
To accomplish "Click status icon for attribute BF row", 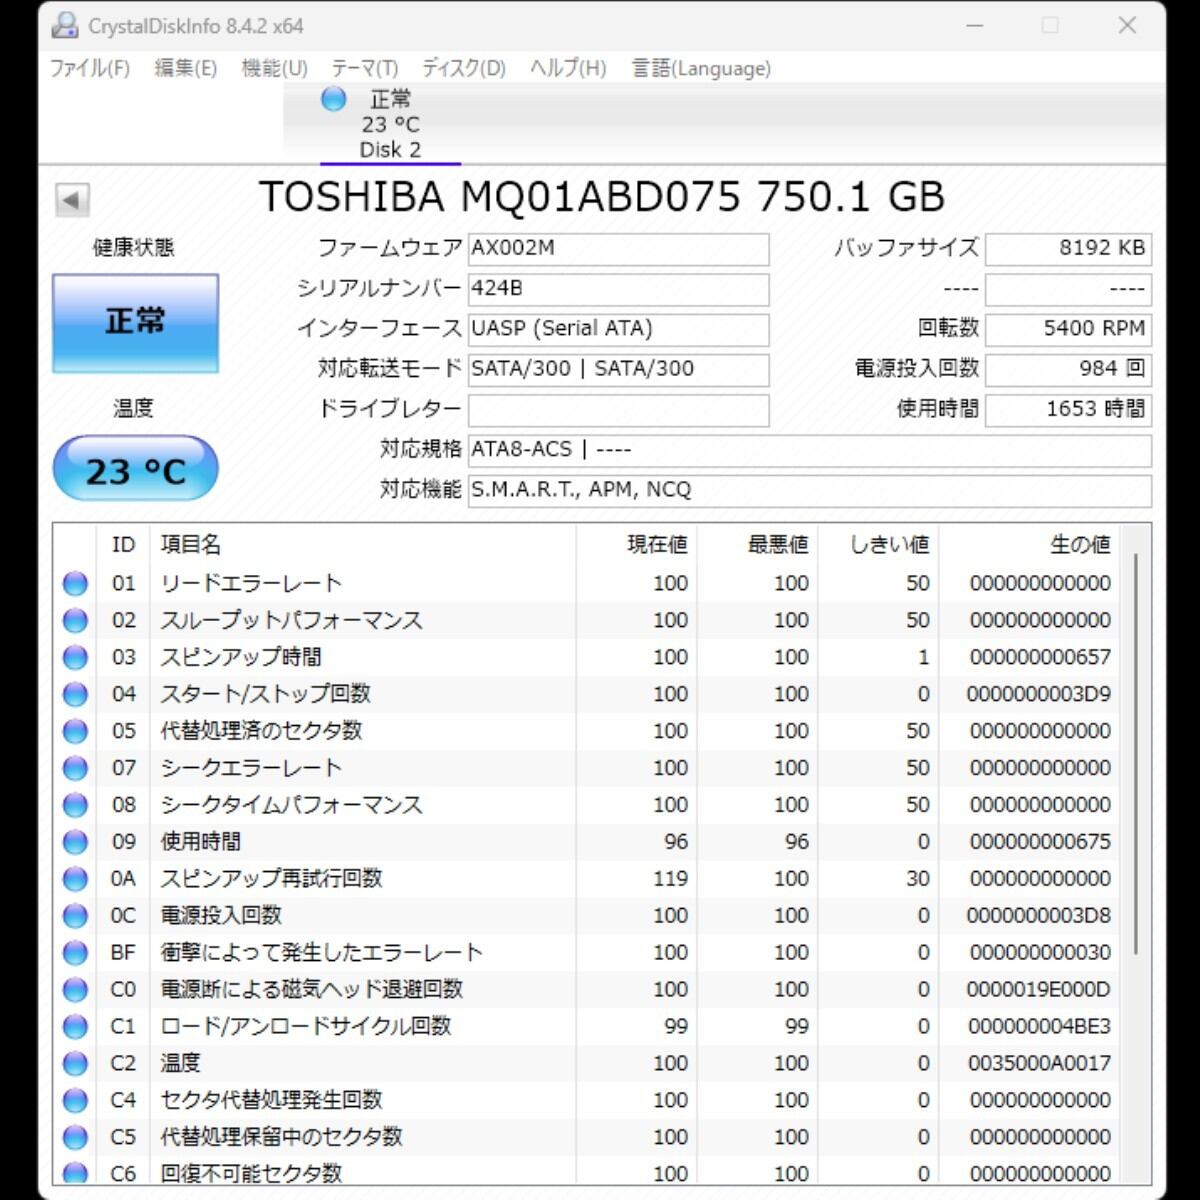I will [x=75, y=953].
